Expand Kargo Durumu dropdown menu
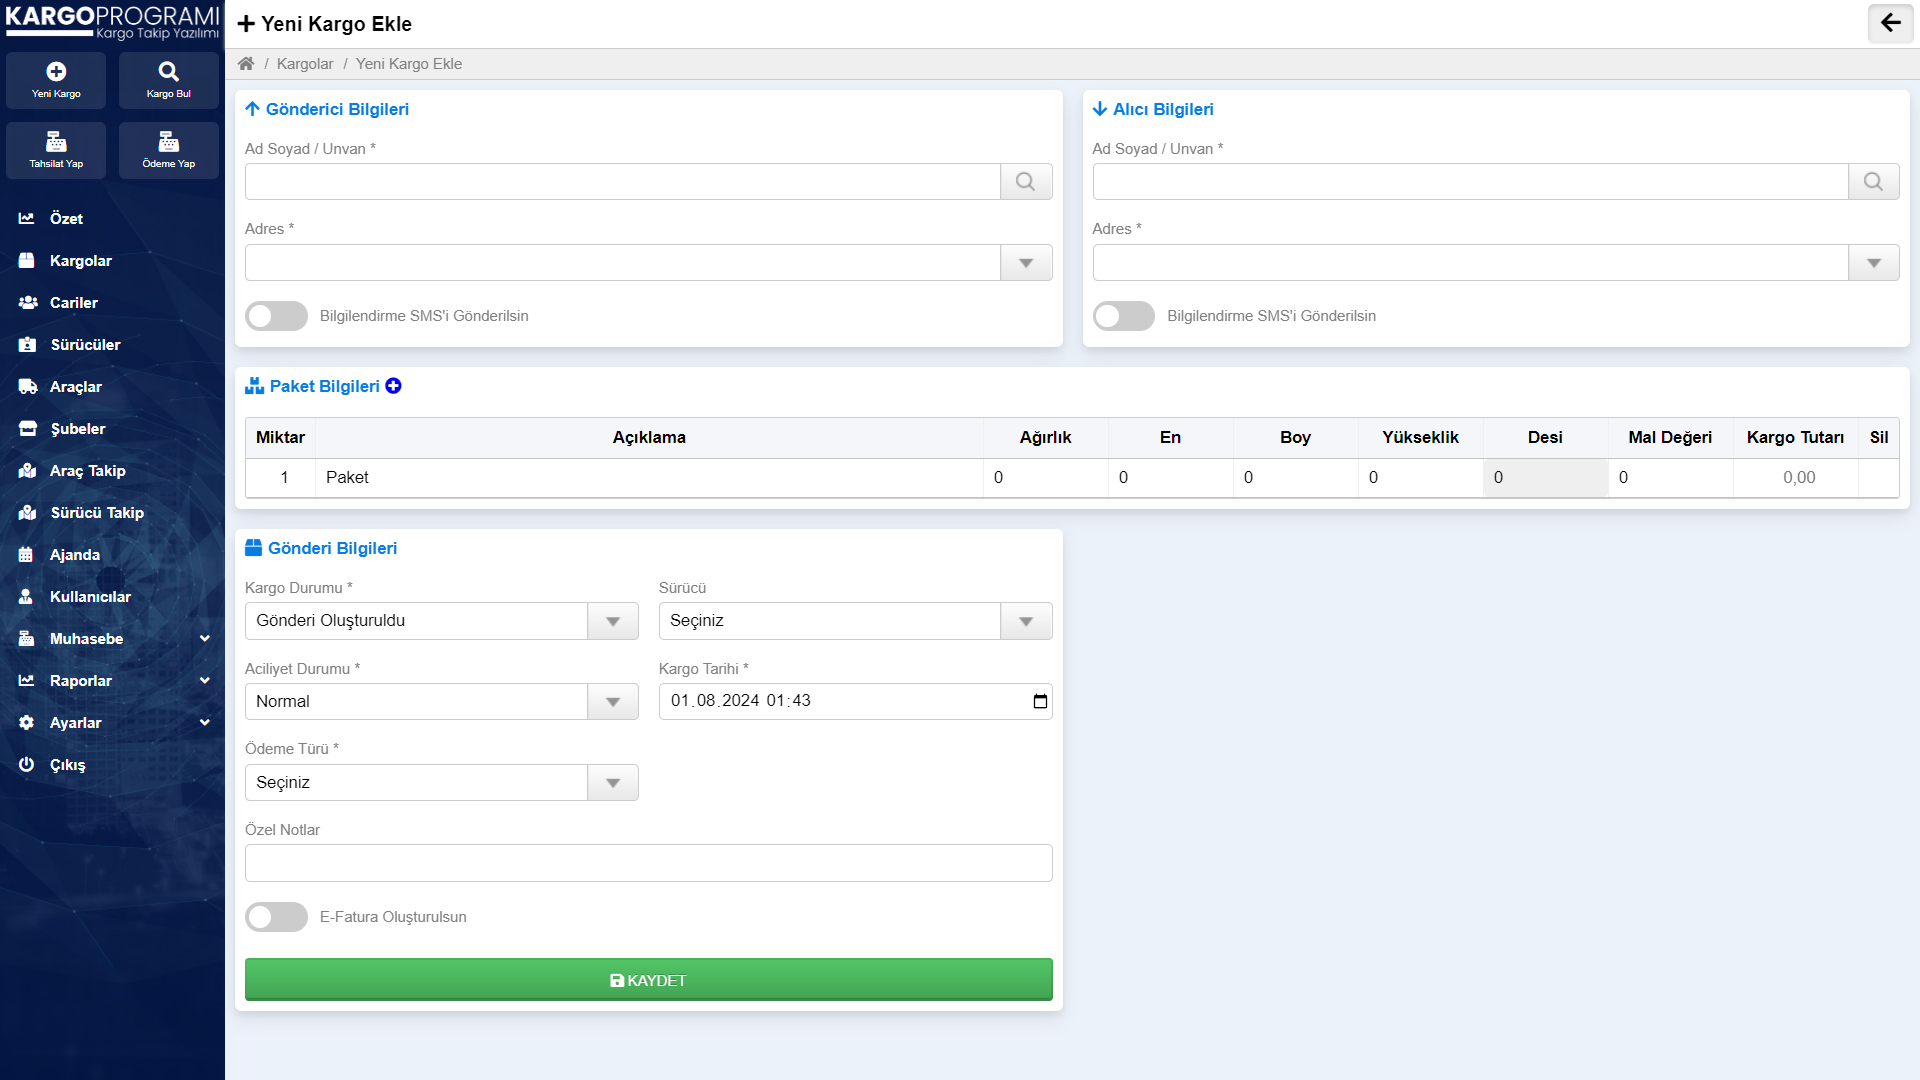Viewport: 1920px width, 1080px height. tap(612, 620)
